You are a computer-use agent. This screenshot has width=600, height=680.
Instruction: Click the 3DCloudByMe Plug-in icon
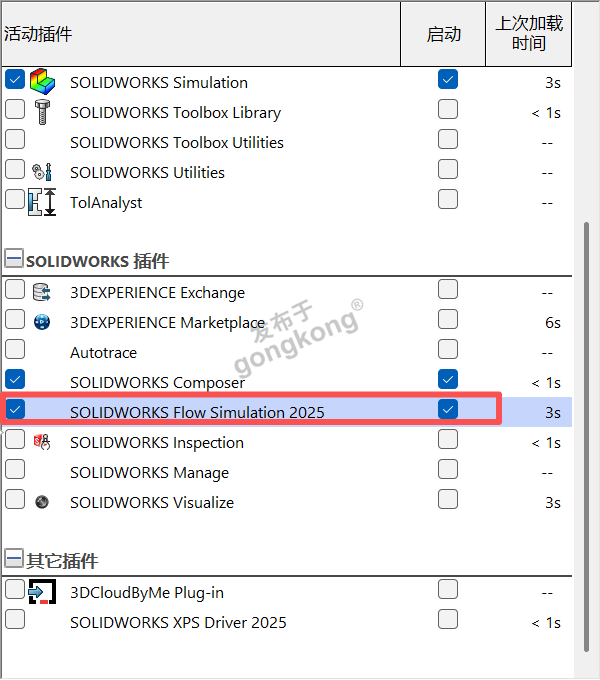click(x=42, y=592)
